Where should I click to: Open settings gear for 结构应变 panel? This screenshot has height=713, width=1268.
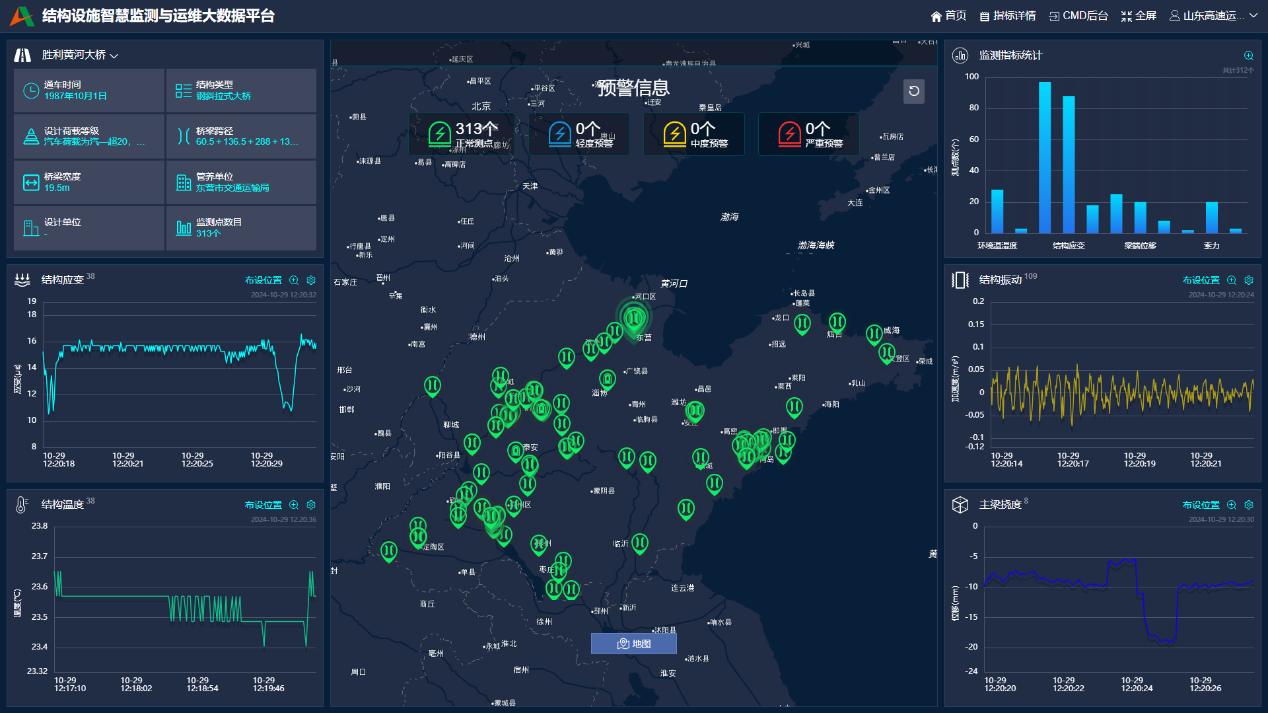pyautogui.click(x=311, y=281)
